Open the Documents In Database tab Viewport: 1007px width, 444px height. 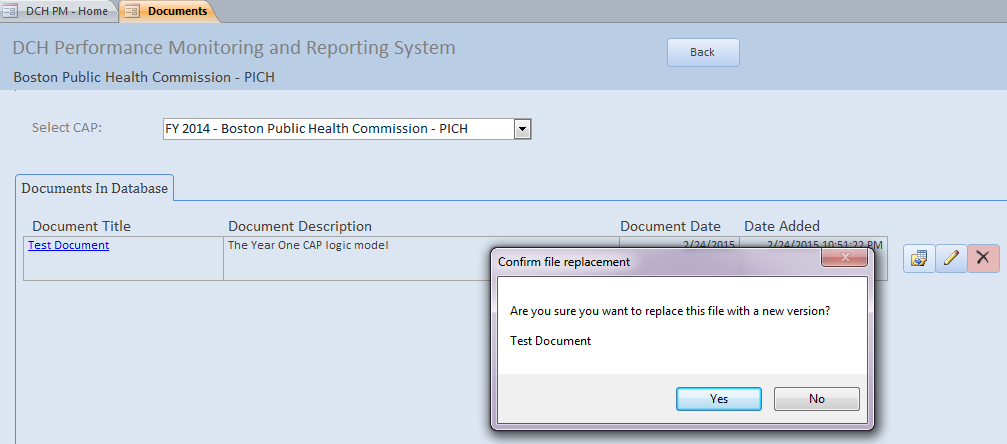95,187
